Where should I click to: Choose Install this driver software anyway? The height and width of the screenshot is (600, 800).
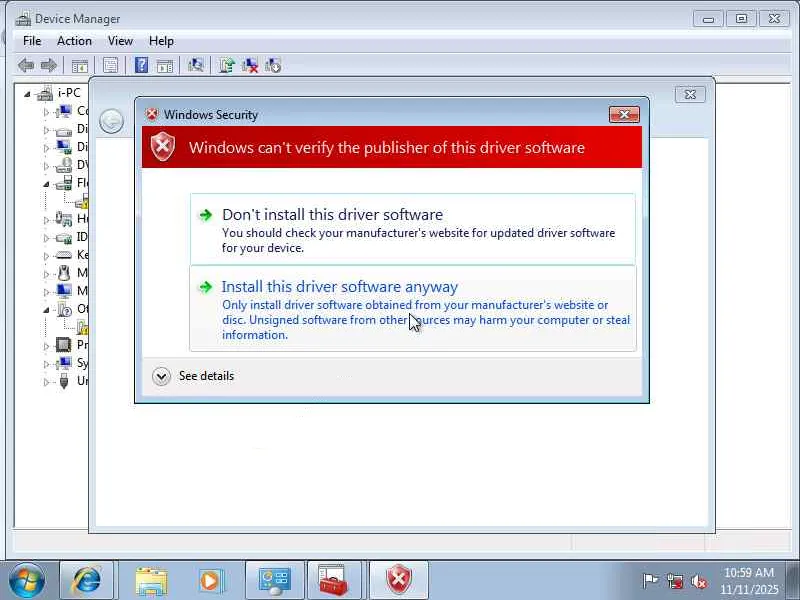coord(413,308)
